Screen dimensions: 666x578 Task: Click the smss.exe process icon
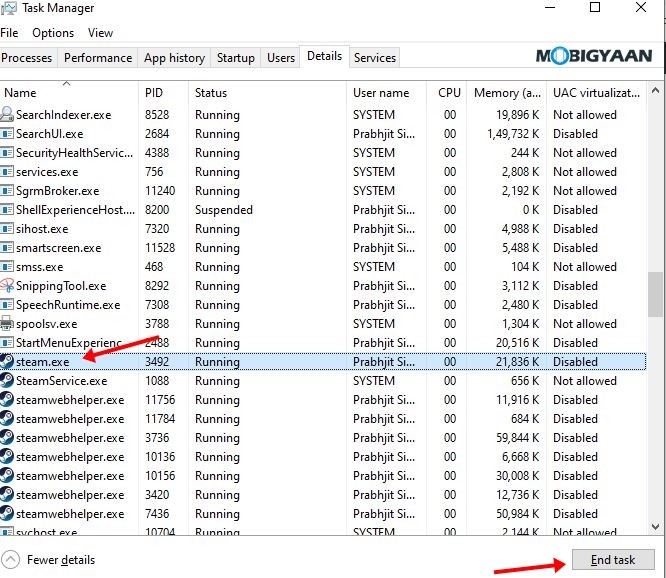coord(7,267)
